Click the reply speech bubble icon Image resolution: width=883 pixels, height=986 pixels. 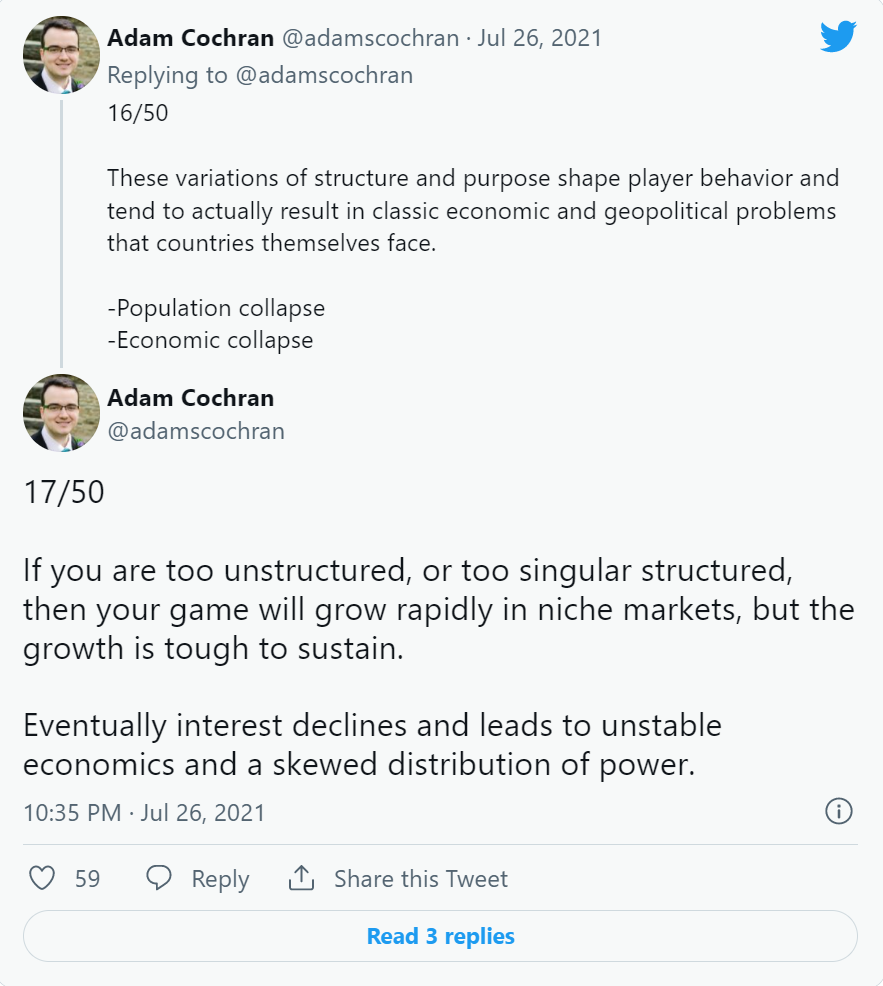(x=160, y=878)
